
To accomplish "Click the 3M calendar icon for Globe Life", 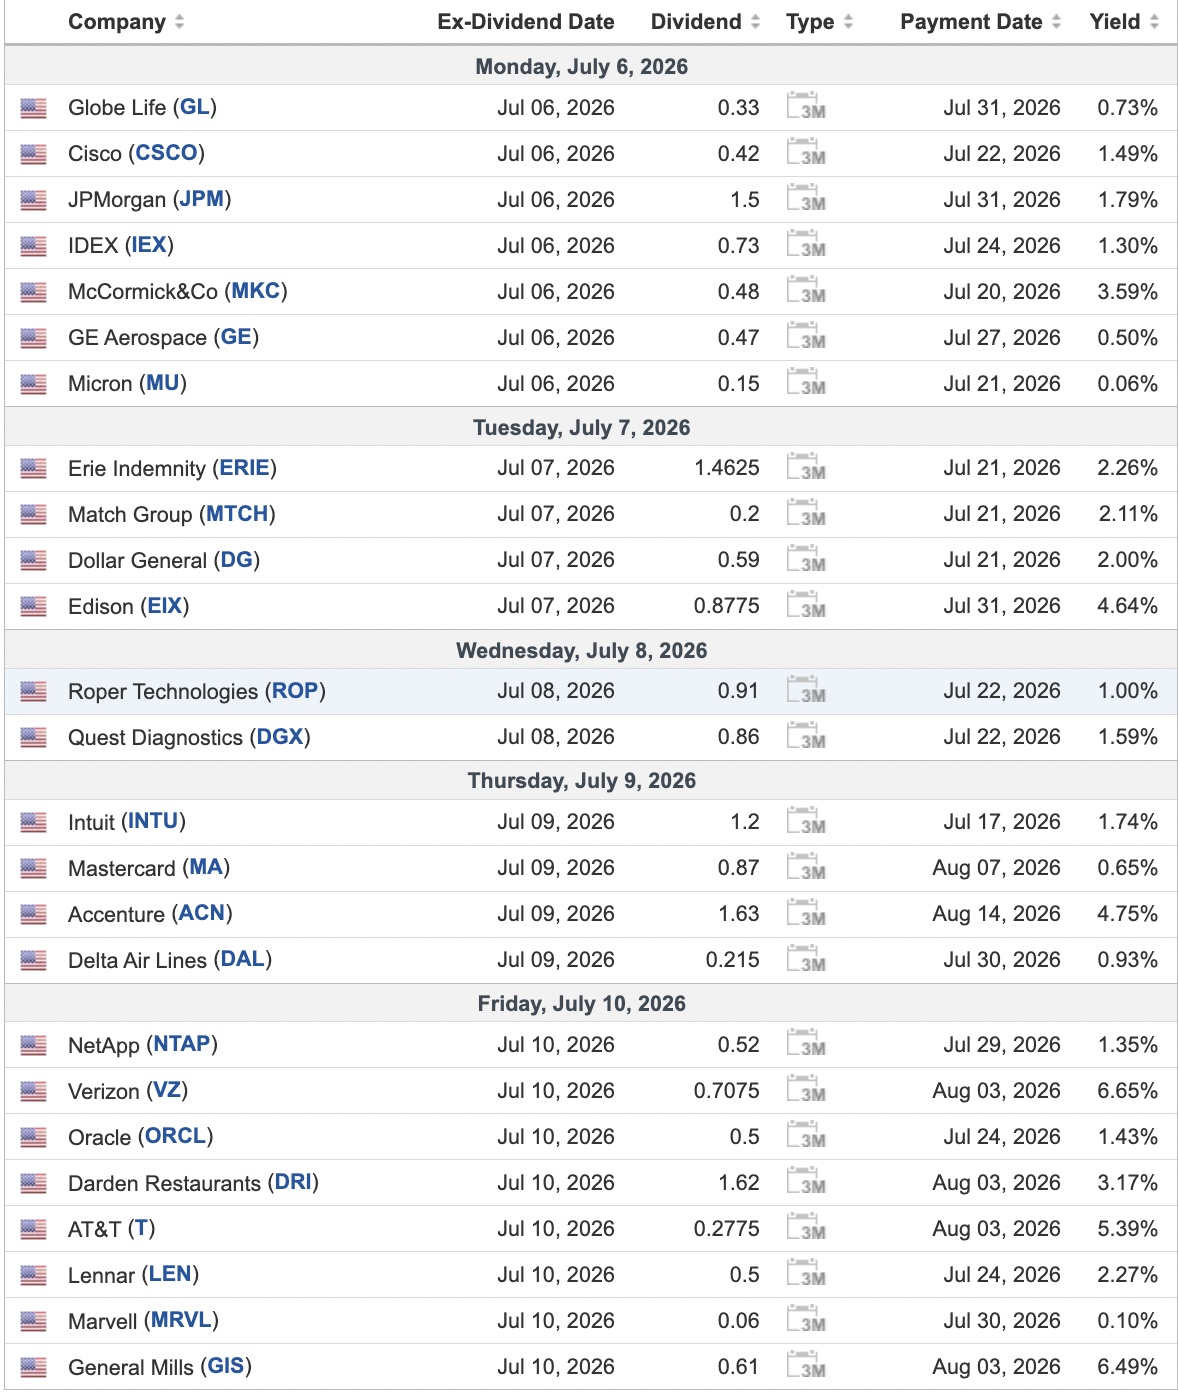I will [x=806, y=106].
